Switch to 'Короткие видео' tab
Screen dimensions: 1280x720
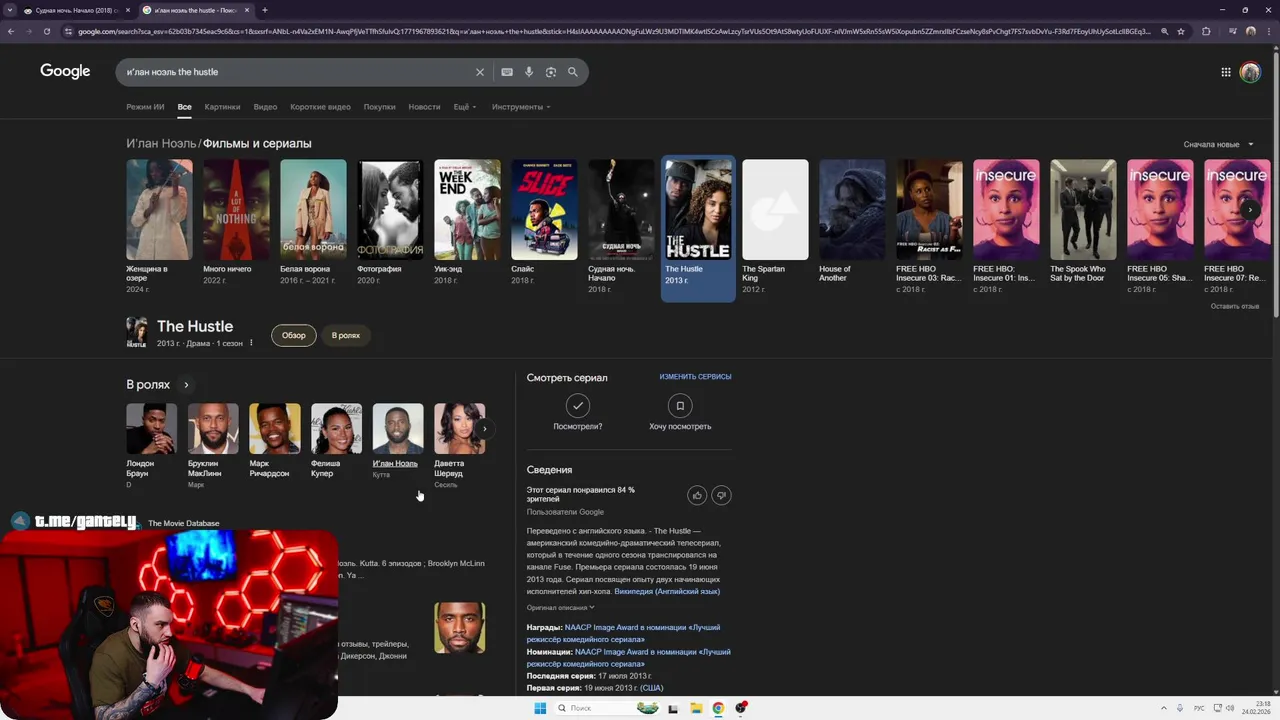(320, 107)
